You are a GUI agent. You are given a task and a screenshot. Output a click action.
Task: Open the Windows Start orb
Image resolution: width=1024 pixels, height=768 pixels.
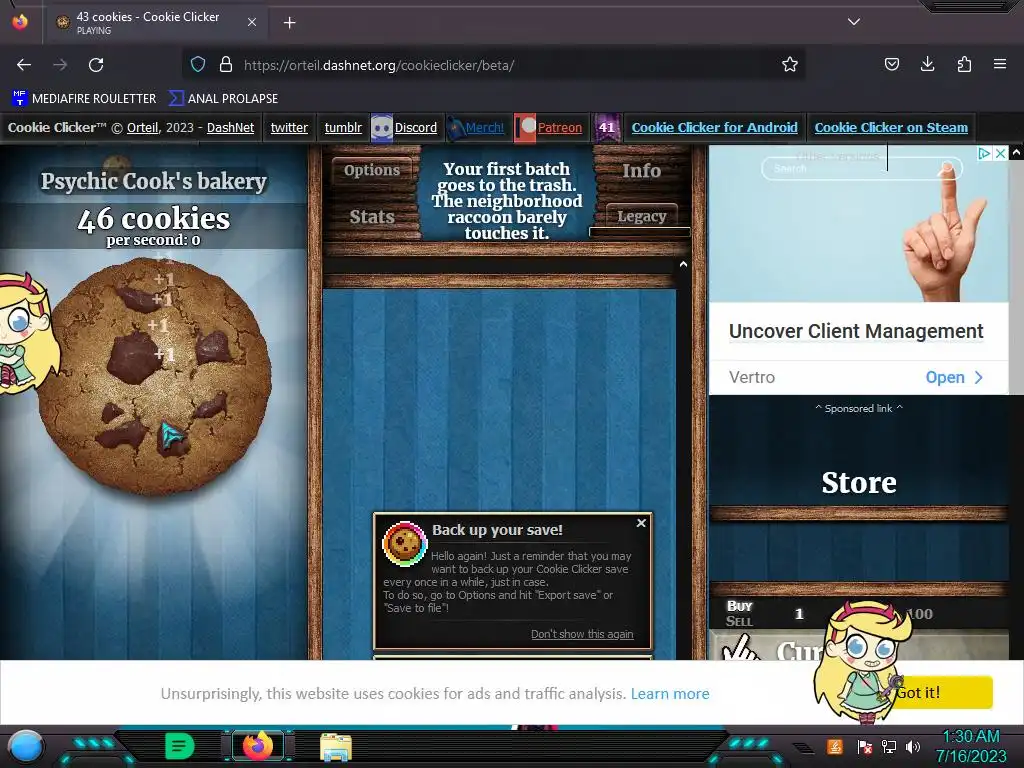pyautogui.click(x=26, y=746)
